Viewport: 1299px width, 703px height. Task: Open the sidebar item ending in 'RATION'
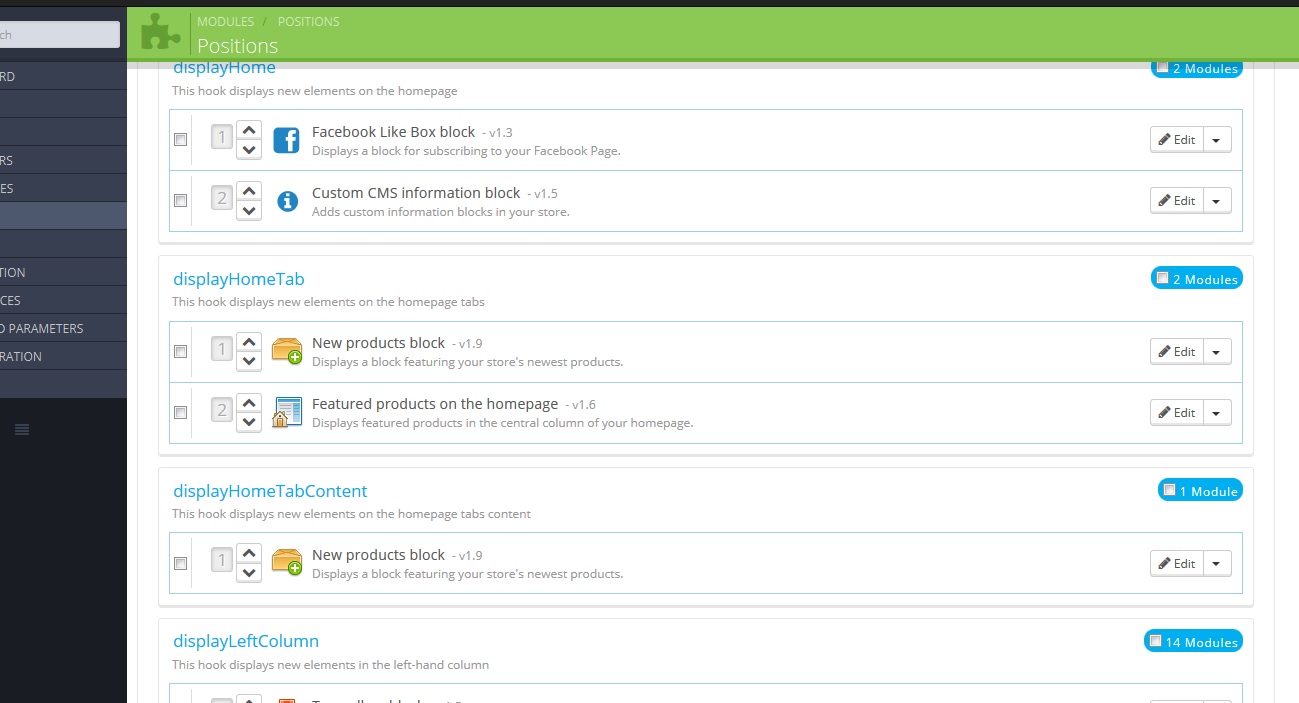pos(63,356)
